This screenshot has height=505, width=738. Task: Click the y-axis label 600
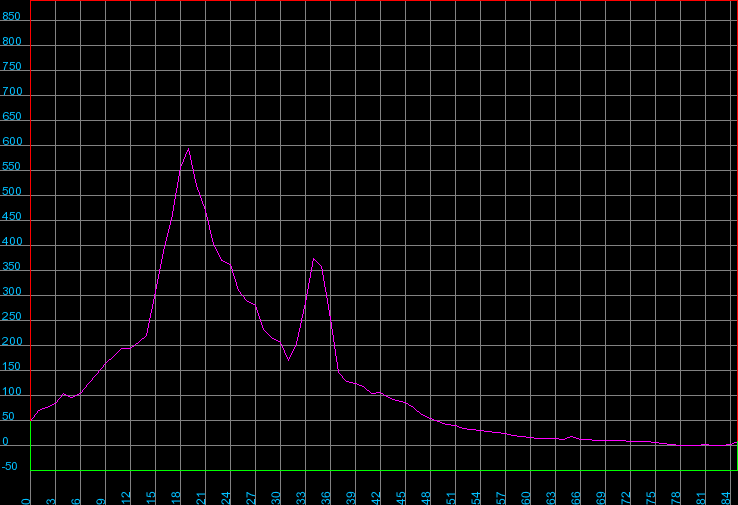coord(12,141)
